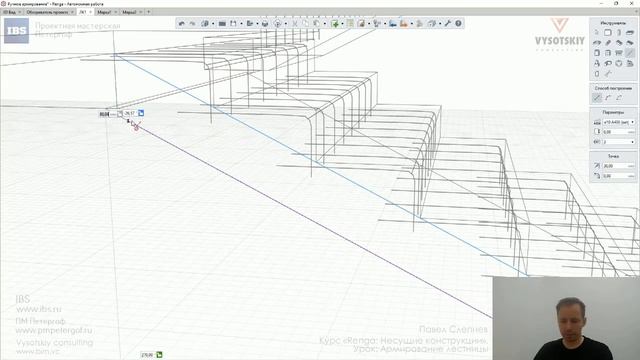Click the copy icon in the toolbar
Viewport: 640px width, 360px height.
point(306,24)
